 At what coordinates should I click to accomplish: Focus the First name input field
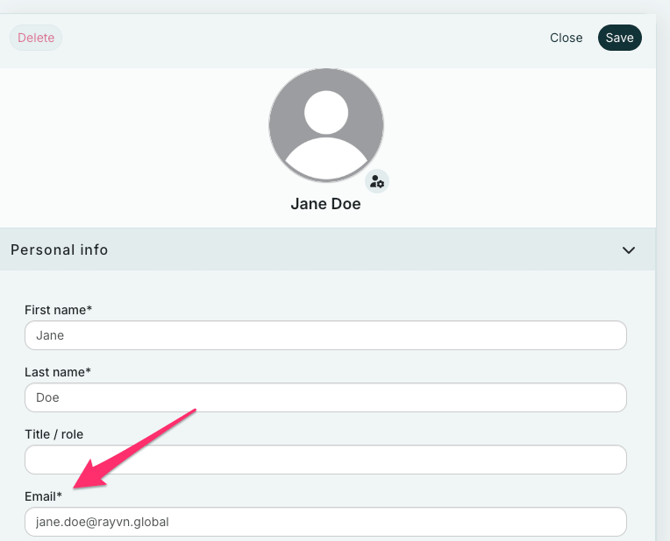coord(325,335)
